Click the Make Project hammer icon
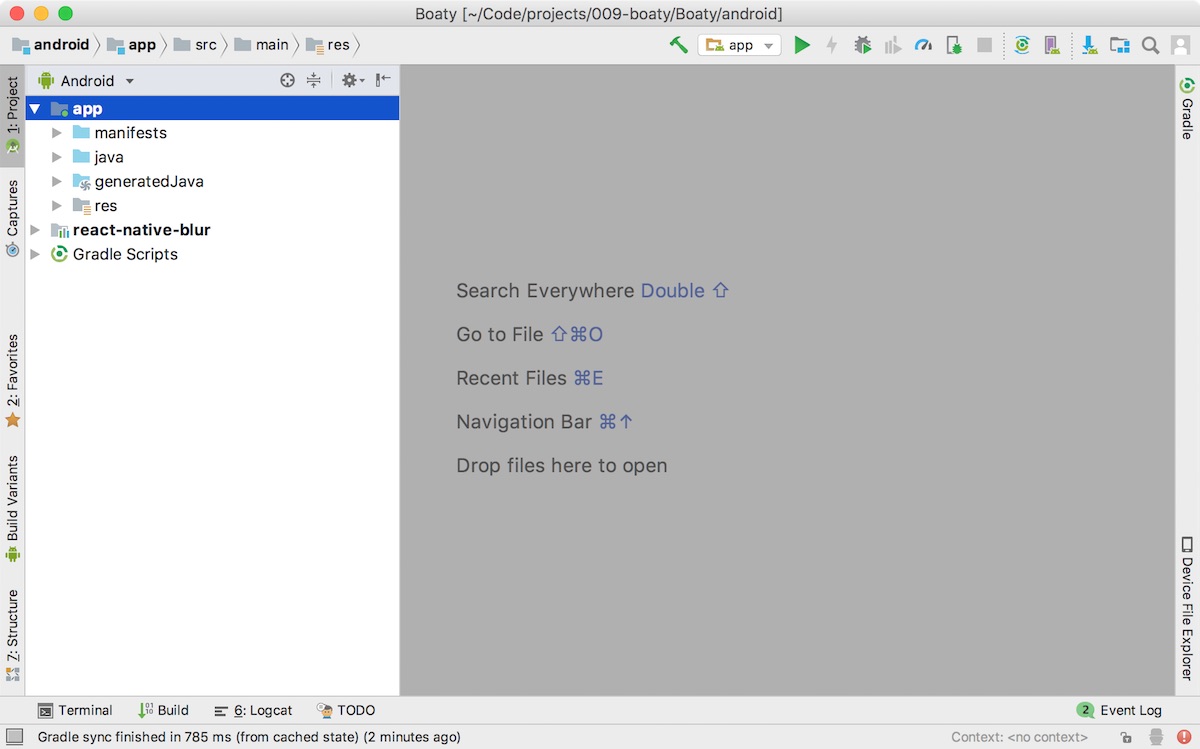The image size is (1200, 749). [678, 45]
